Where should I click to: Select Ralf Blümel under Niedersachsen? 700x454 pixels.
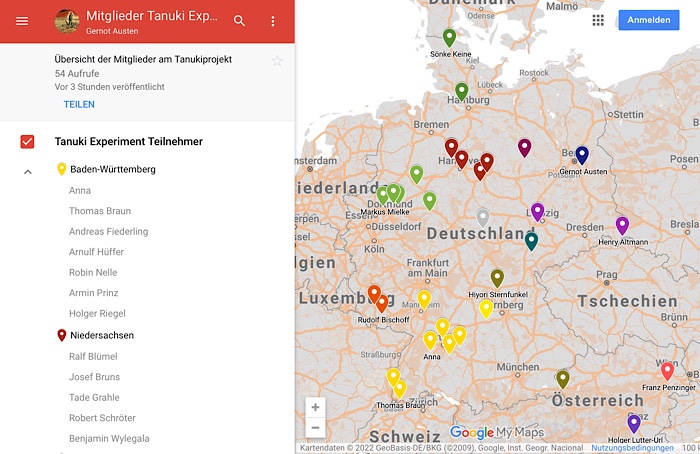[95, 356]
